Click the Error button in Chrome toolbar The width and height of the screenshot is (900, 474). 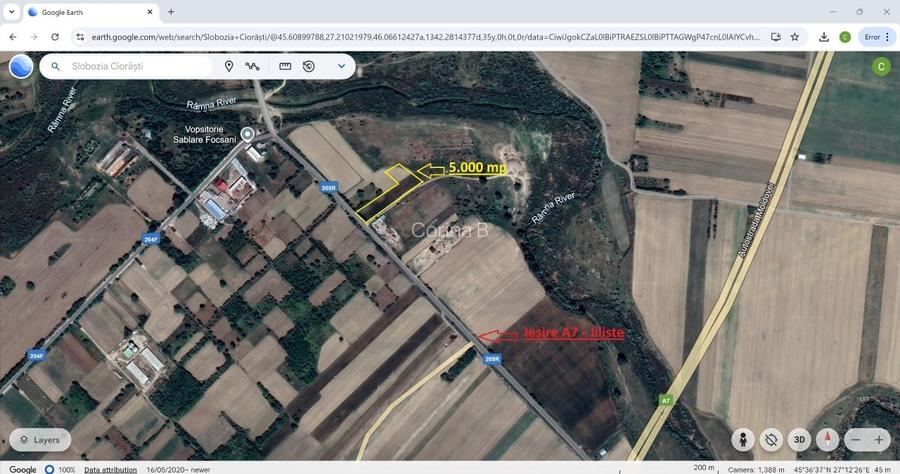tap(875, 37)
